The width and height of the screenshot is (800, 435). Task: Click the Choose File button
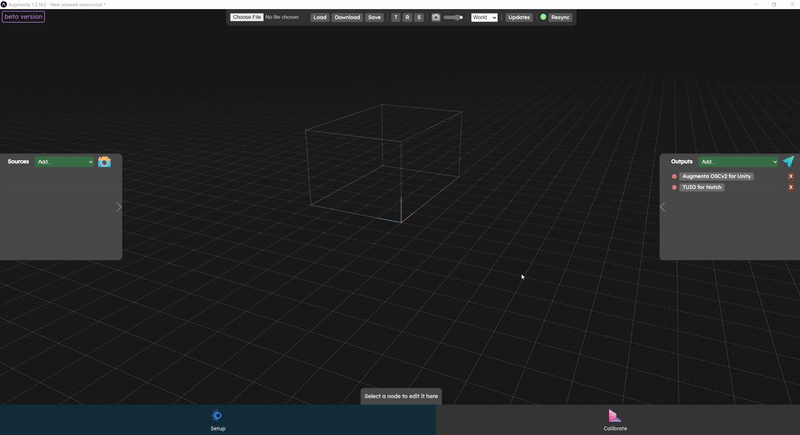(247, 17)
